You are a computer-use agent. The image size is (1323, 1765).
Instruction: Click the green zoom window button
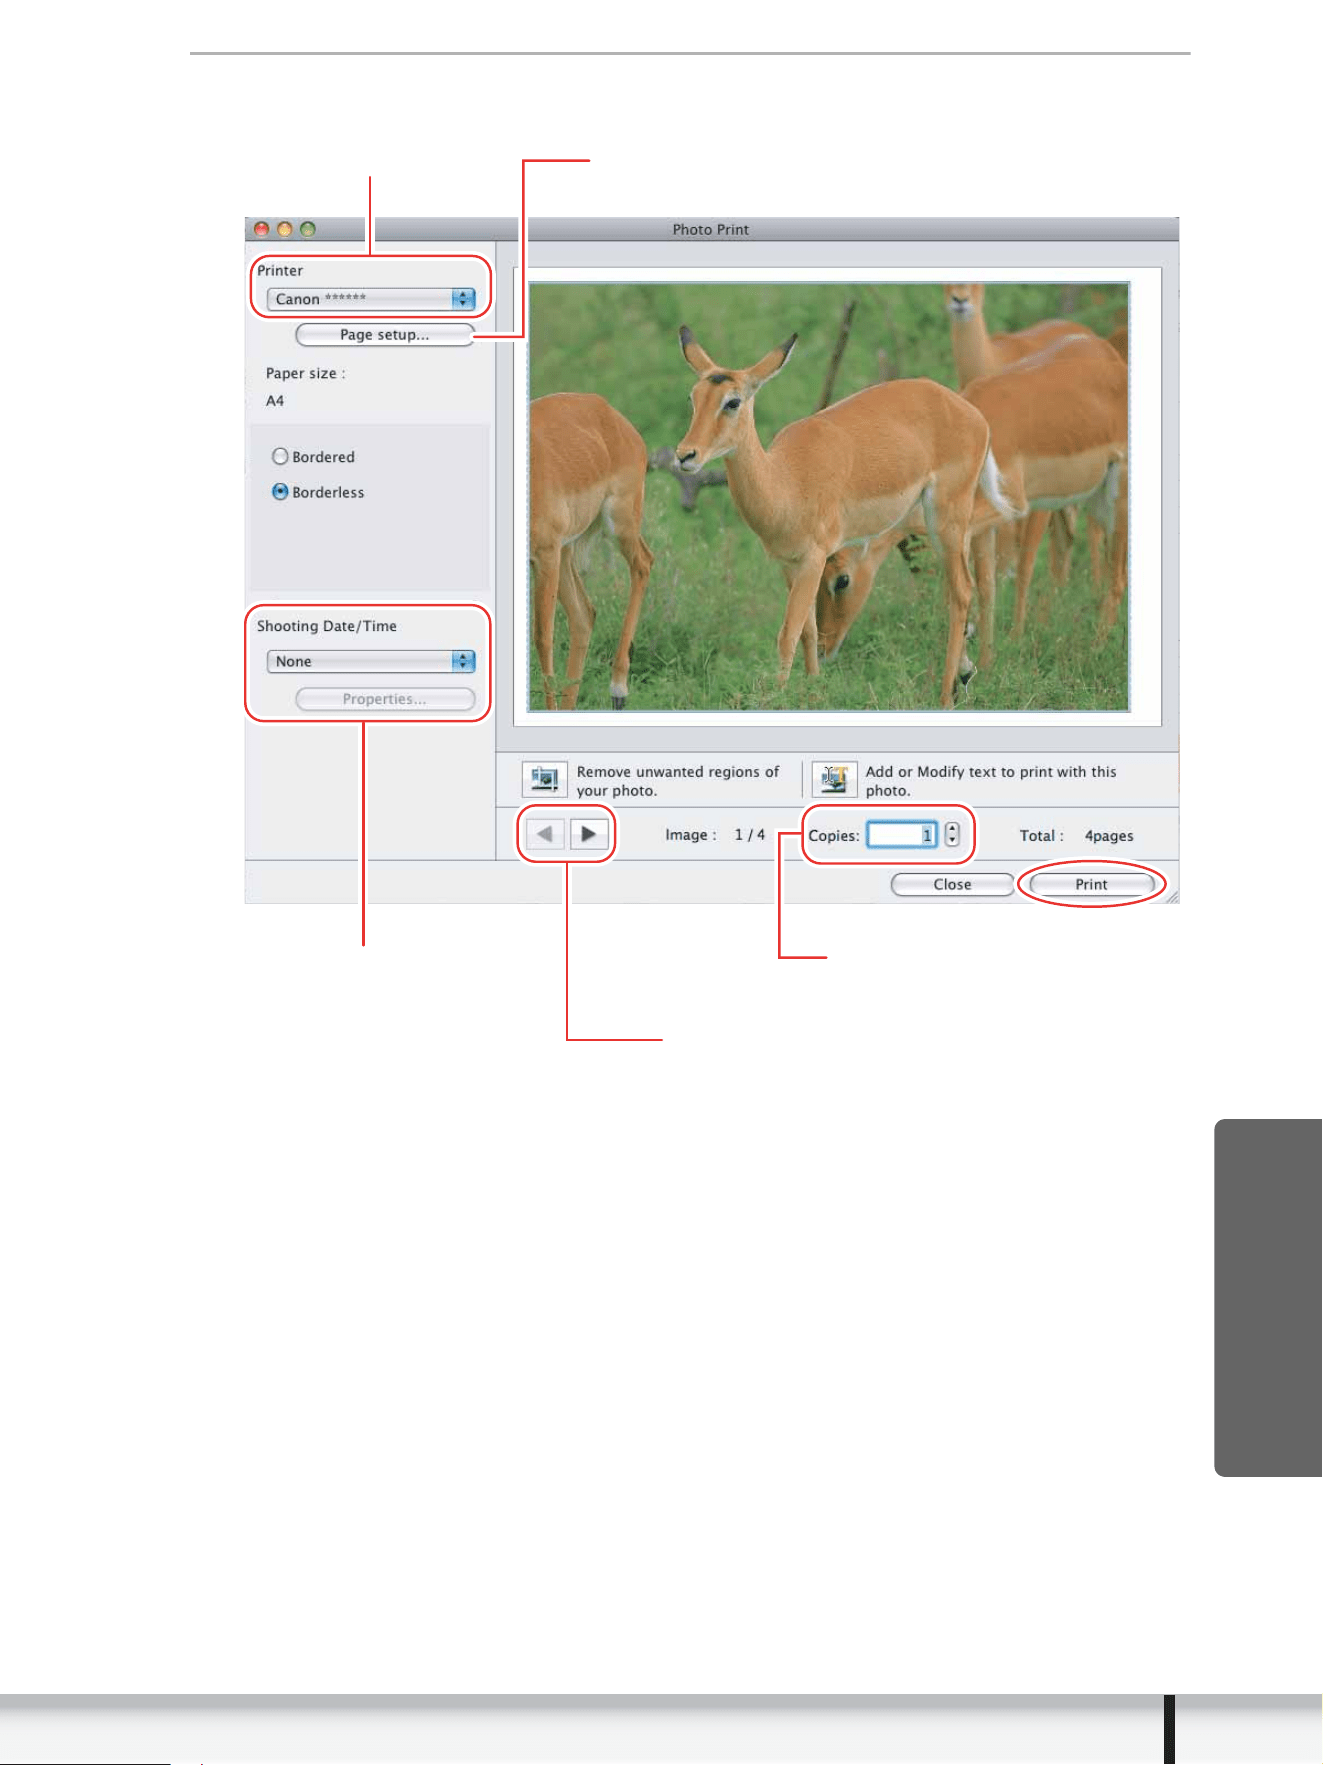click(308, 229)
